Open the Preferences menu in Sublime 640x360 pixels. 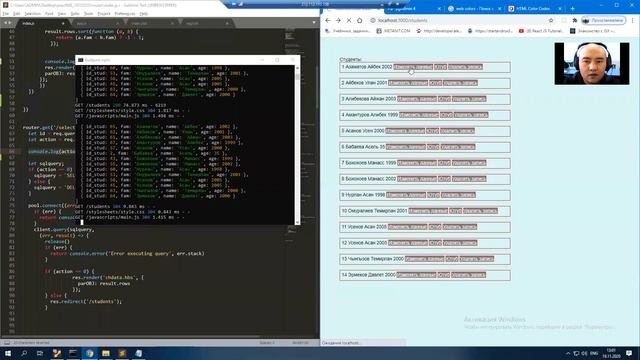point(124,14)
